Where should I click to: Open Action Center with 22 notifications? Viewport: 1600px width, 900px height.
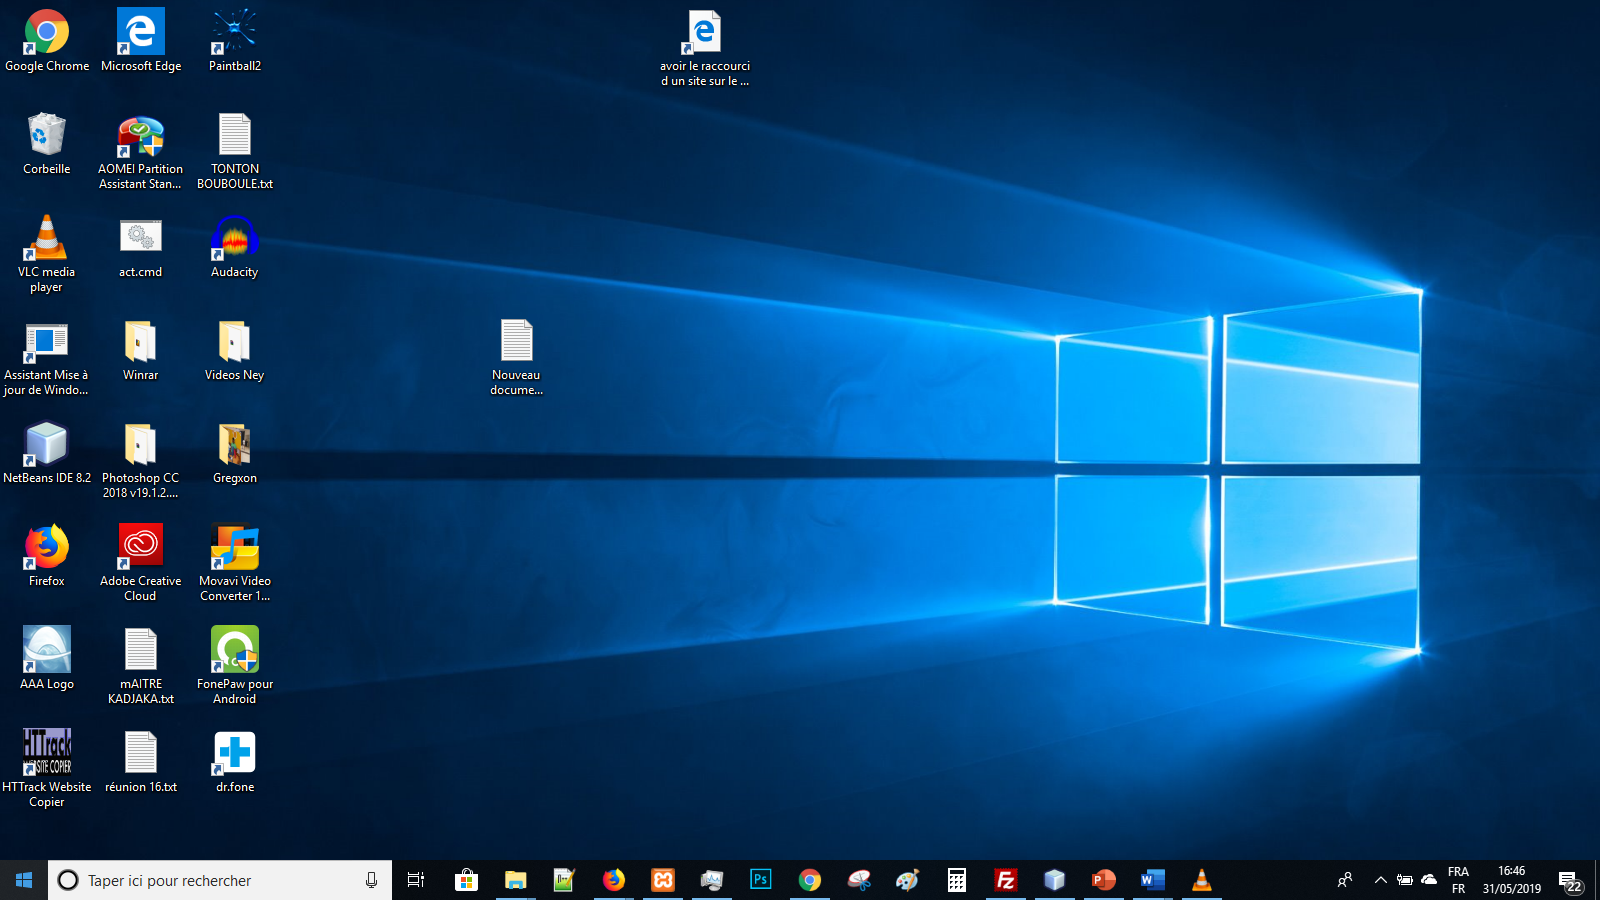(1571, 881)
